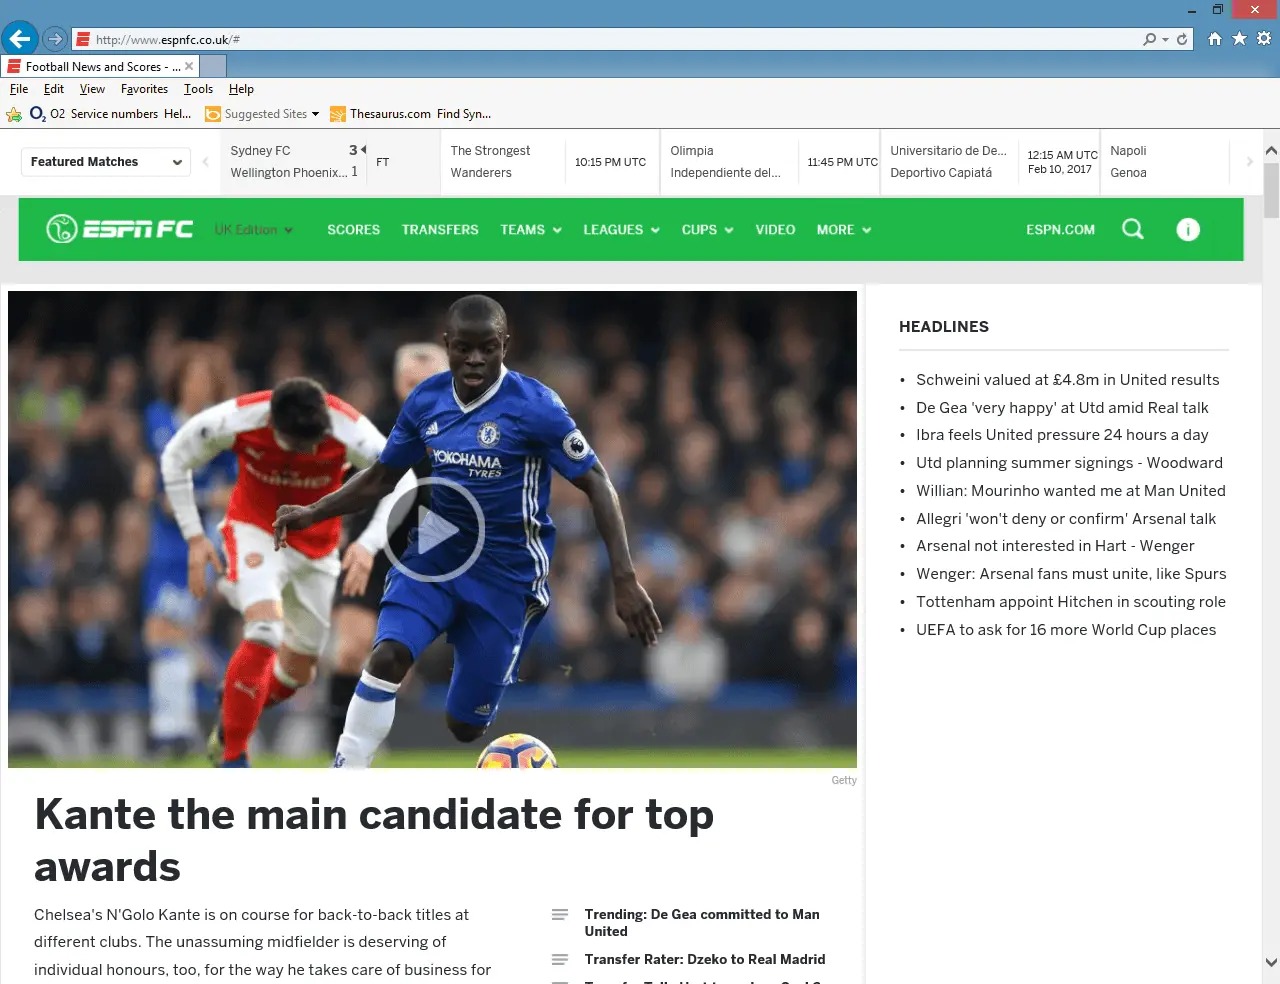This screenshot has width=1280, height=984.
Task: Play the Kante video
Action: [x=433, y=529]
